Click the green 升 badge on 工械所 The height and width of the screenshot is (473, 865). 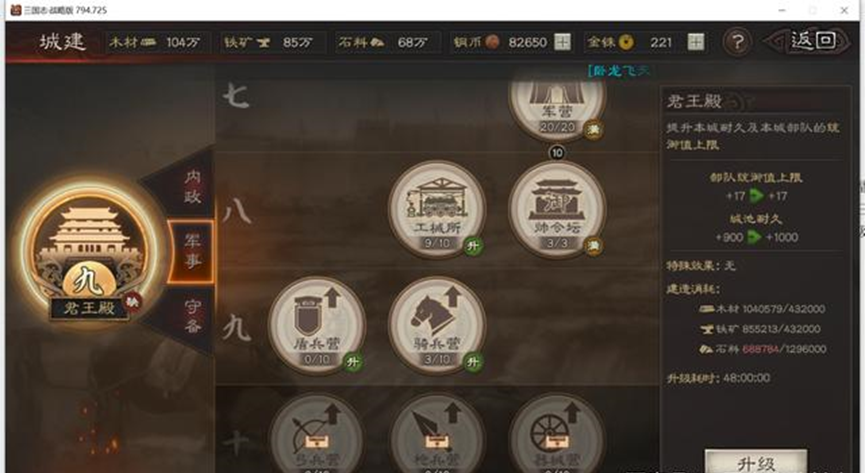[473, 246]
